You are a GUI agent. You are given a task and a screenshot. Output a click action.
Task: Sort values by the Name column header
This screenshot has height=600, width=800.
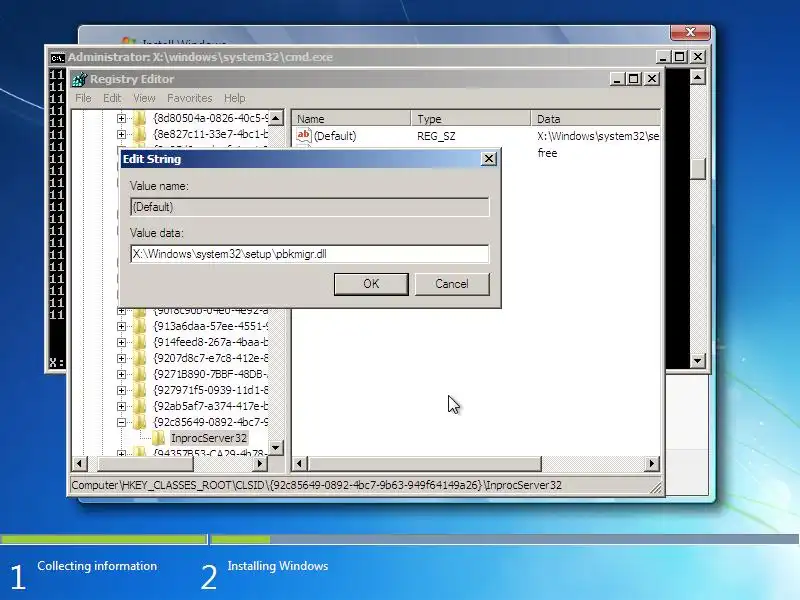point(351,118)
